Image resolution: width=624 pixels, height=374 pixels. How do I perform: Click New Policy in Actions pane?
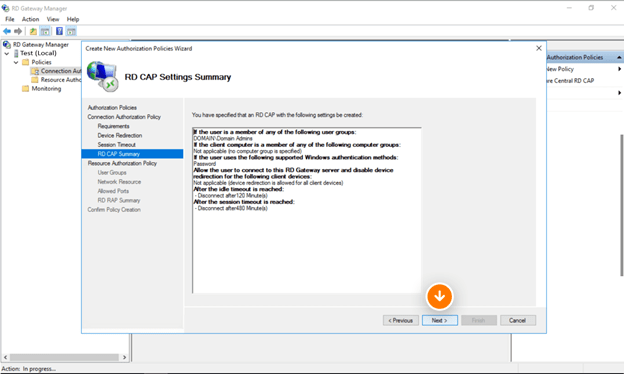[560, 69]
